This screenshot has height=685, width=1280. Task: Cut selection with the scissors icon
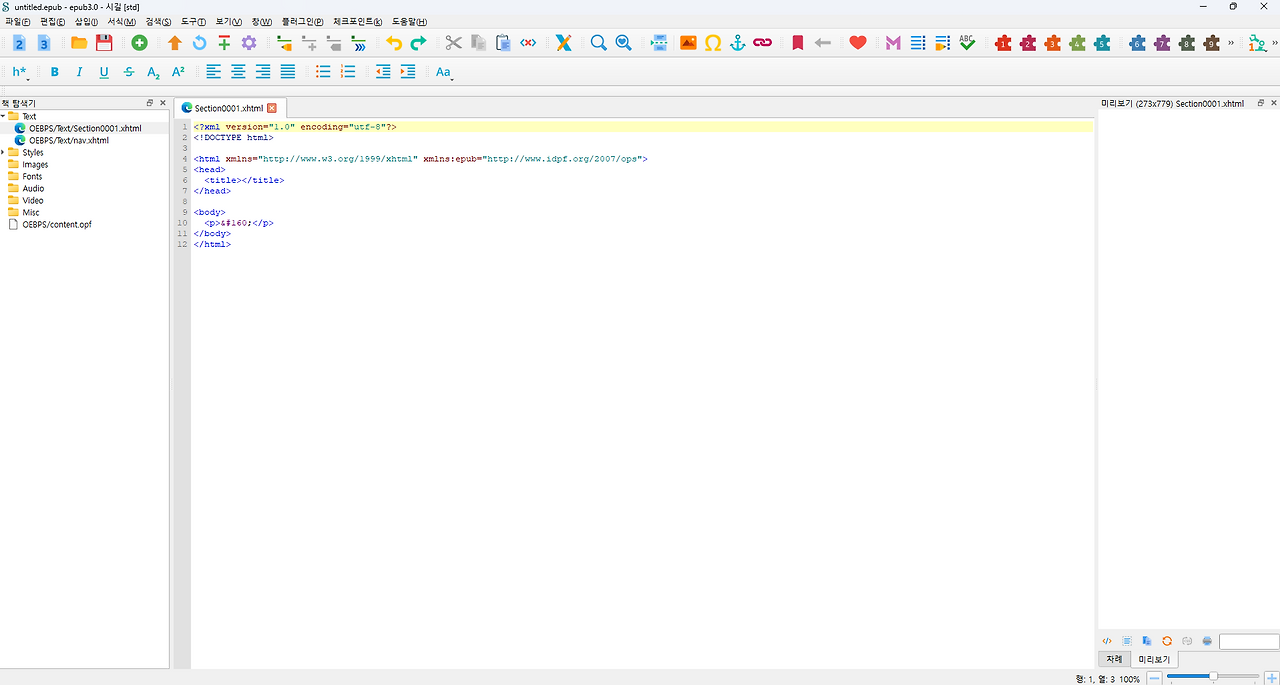(x=454, y=43)
